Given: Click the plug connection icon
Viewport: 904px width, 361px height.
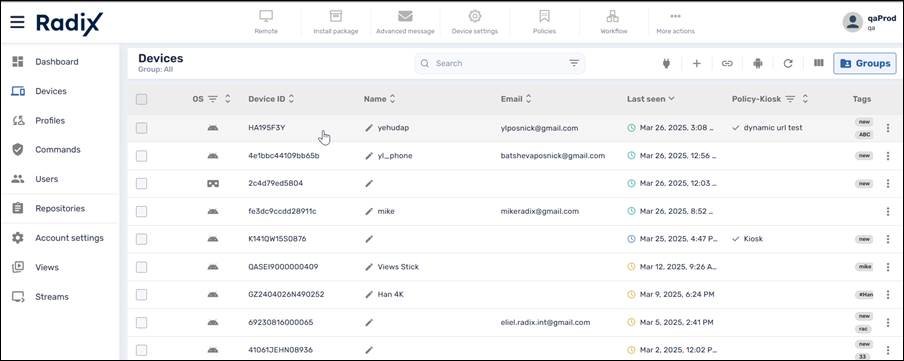Looking at the screenshot, I should [666, 63].
